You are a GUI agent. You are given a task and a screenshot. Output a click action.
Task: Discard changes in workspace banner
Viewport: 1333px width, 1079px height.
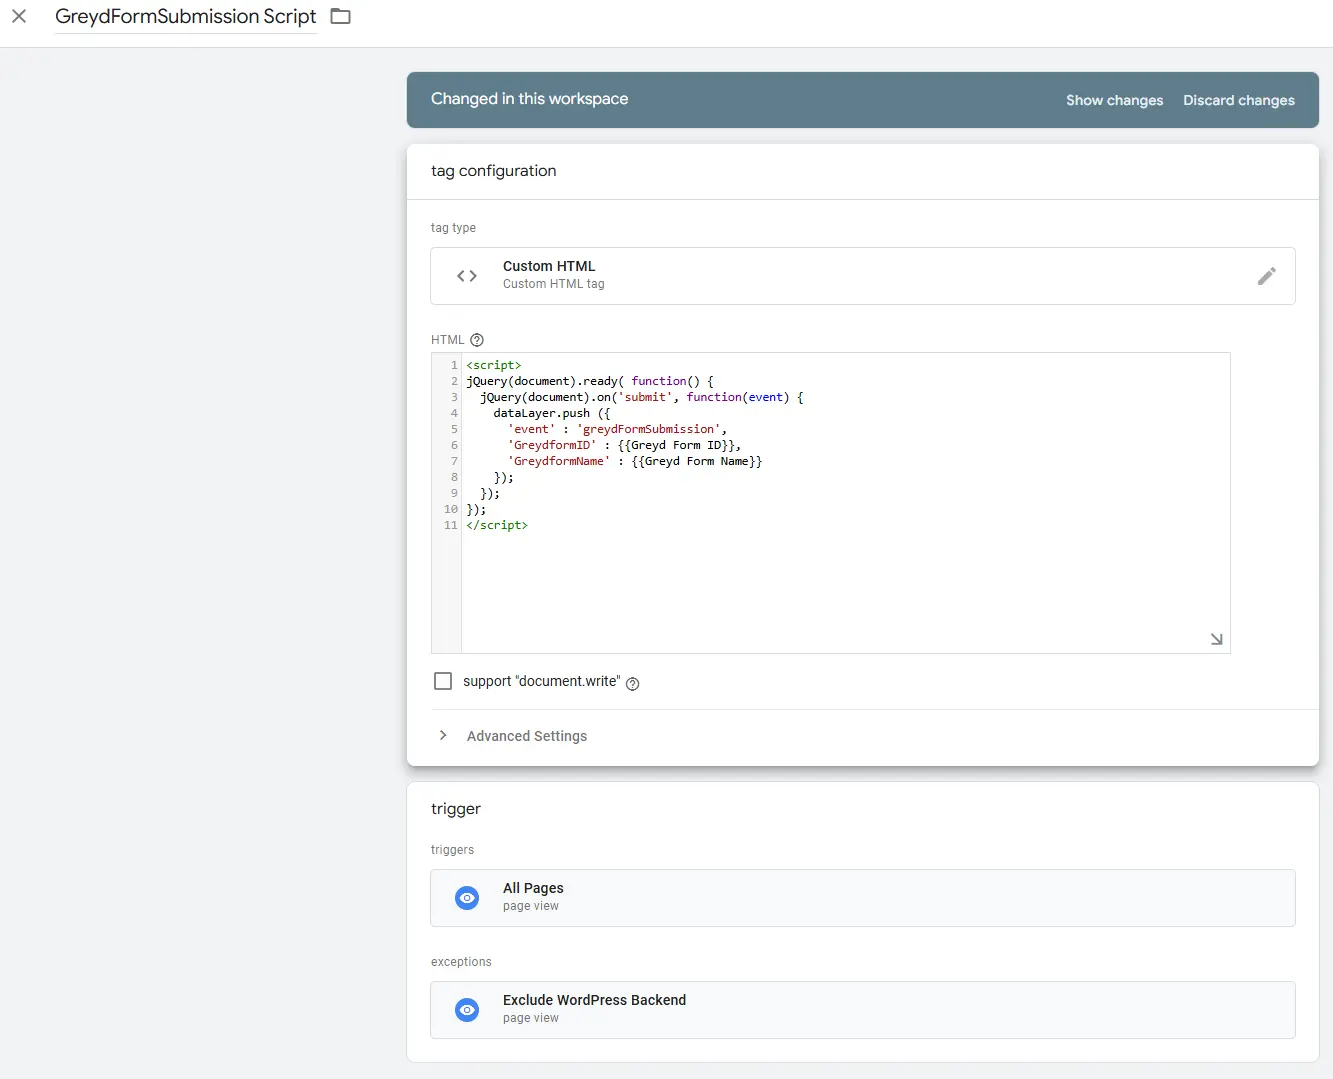[1238, 100]
